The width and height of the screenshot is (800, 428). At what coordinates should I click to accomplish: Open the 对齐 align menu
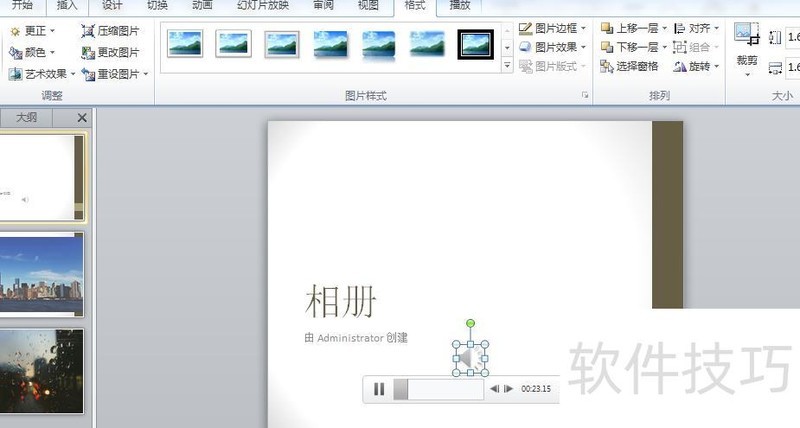click(696, 29)
